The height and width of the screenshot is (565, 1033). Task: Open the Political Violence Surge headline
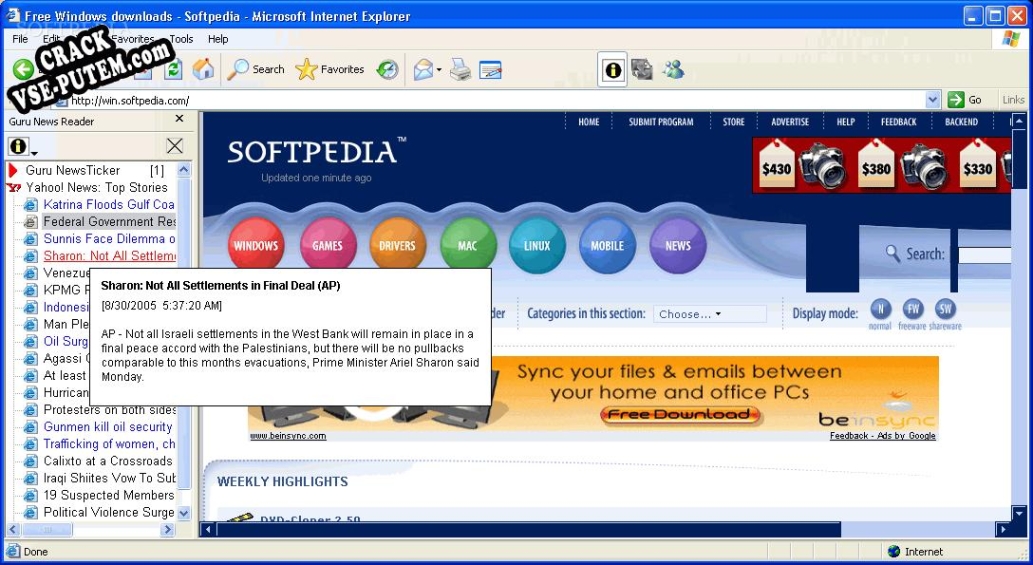point(109,512)
